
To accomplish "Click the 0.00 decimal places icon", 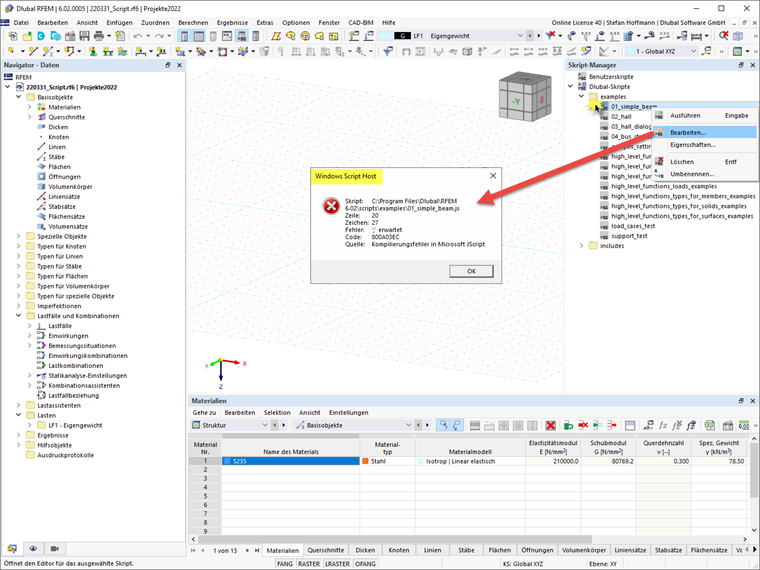I will pos(744,425).
